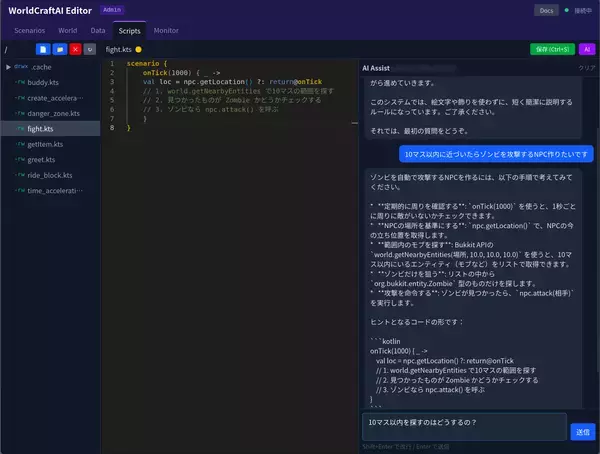Click code line 2 with onTick(1000)

181,73
